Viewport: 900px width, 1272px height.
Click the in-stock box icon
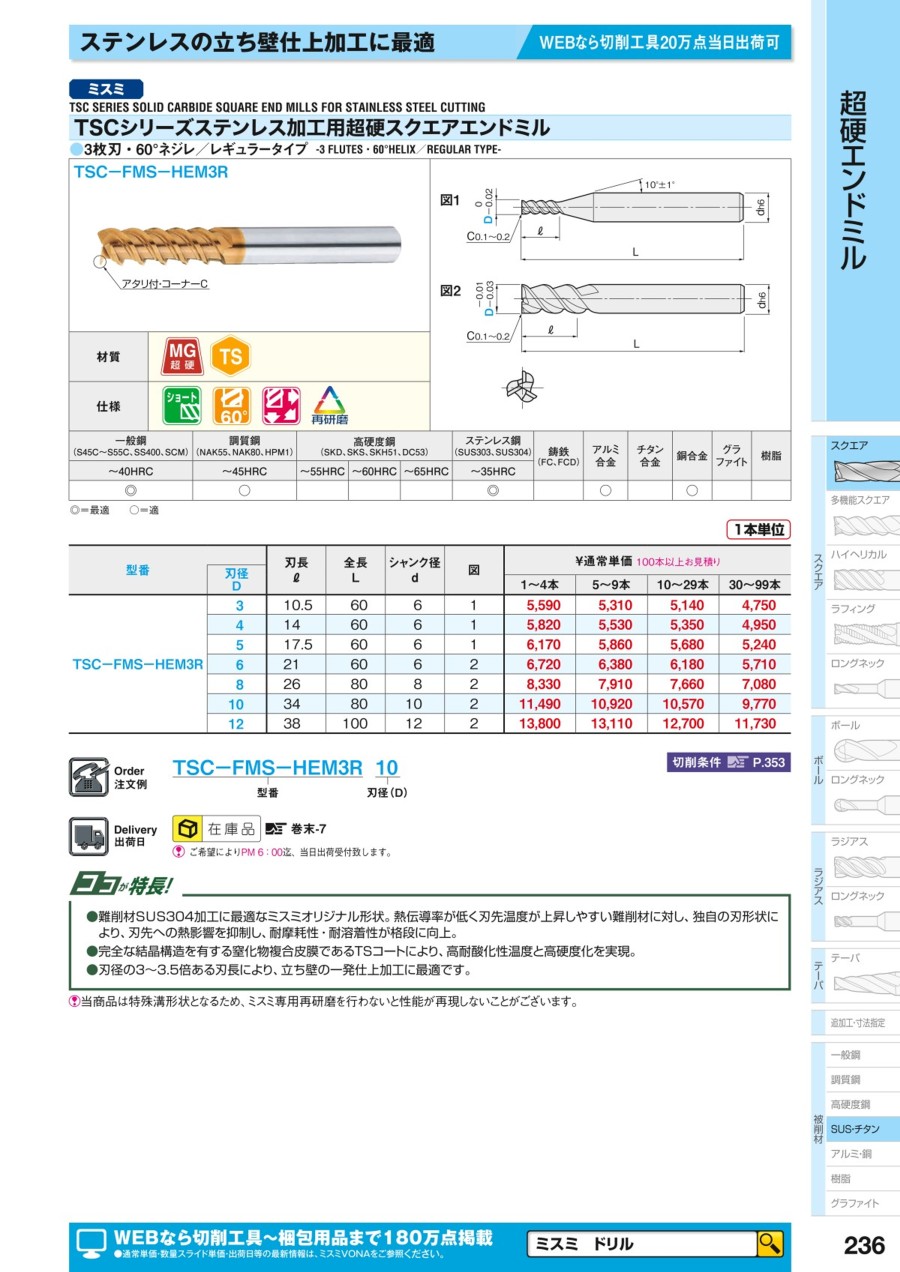187,829
